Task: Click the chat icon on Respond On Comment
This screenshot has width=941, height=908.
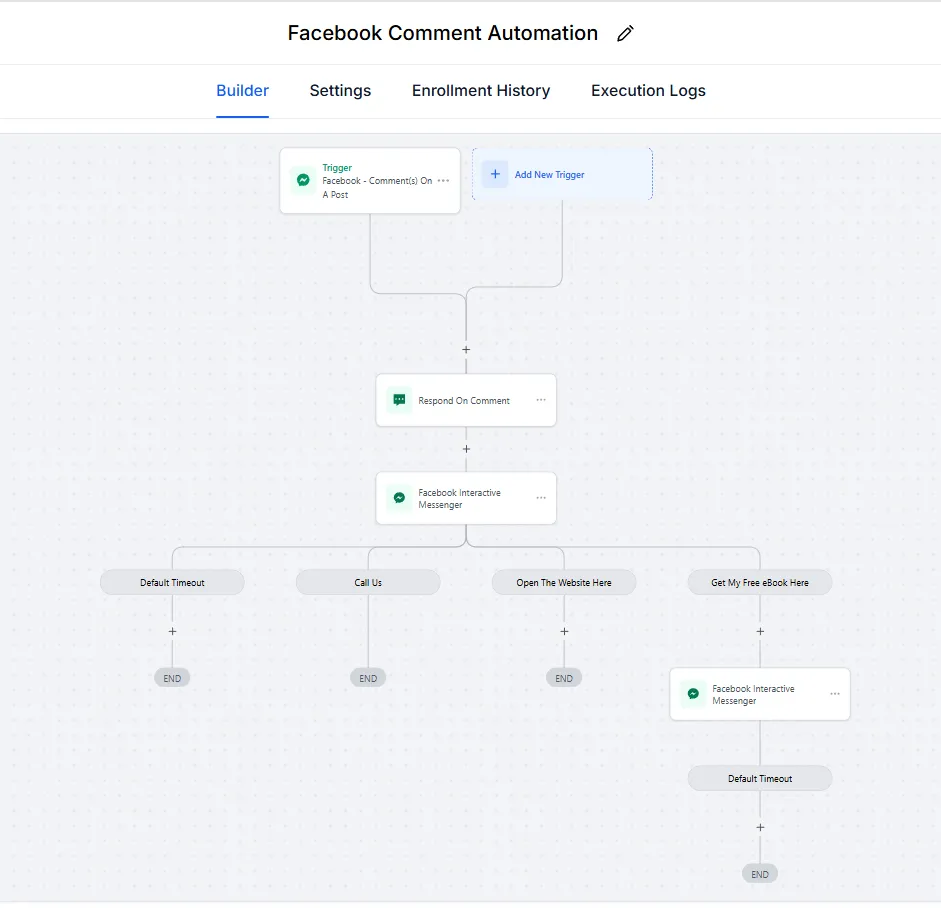Action: coord(399,400)
